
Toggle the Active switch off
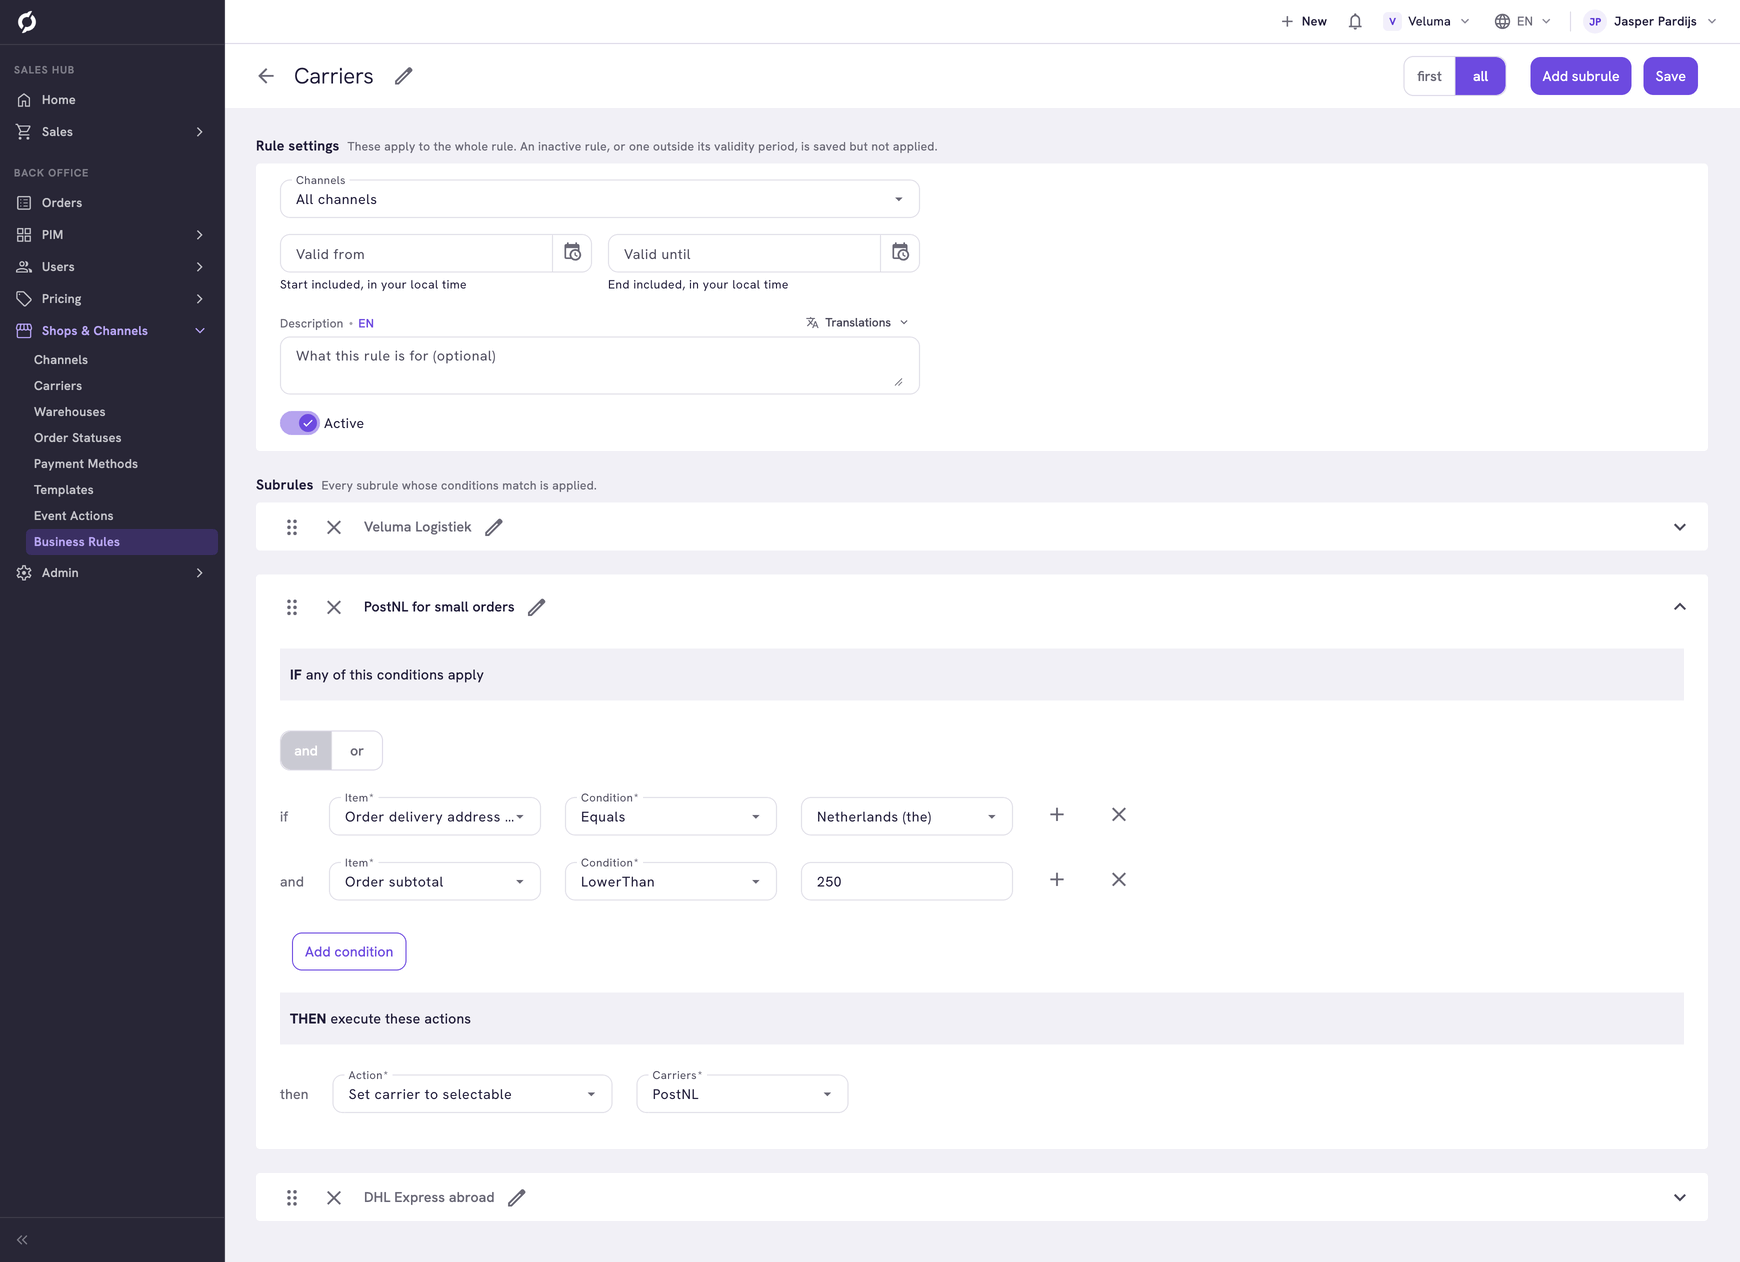299,423
